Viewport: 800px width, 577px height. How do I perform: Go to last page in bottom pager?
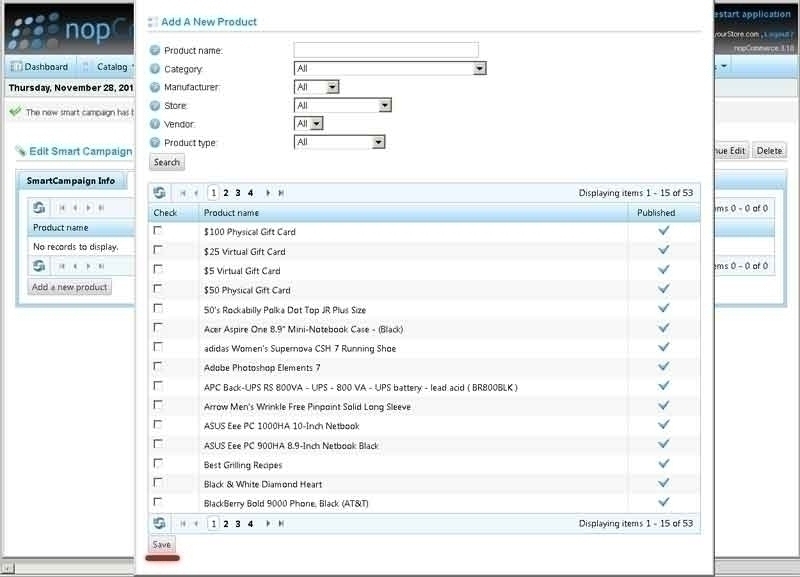tap(281, 524)
